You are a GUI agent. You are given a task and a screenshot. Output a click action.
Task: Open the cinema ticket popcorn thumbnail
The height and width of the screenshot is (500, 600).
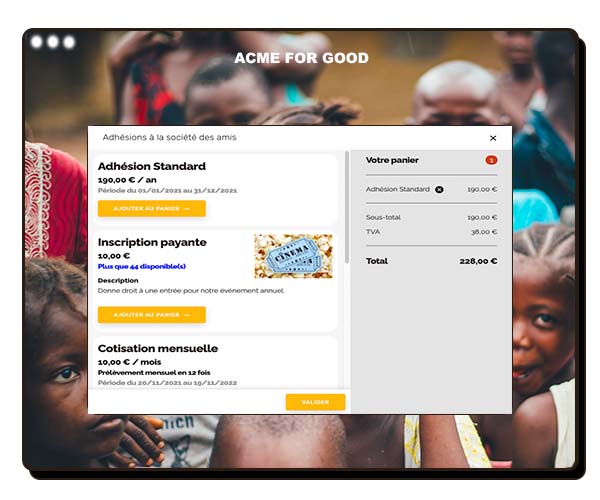pyautogui.click(x=293, y=256)
